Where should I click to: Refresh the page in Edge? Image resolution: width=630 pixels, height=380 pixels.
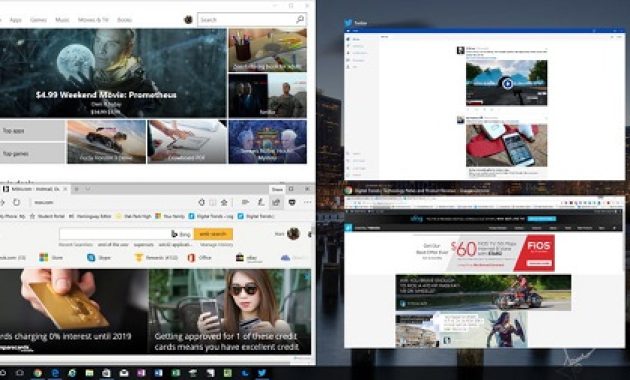16,202
